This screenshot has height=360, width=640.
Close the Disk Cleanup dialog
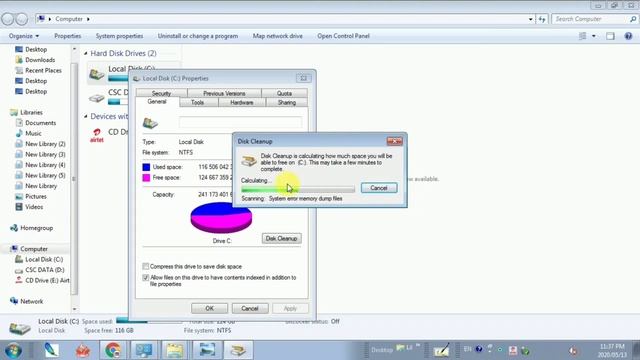(394, 141)
